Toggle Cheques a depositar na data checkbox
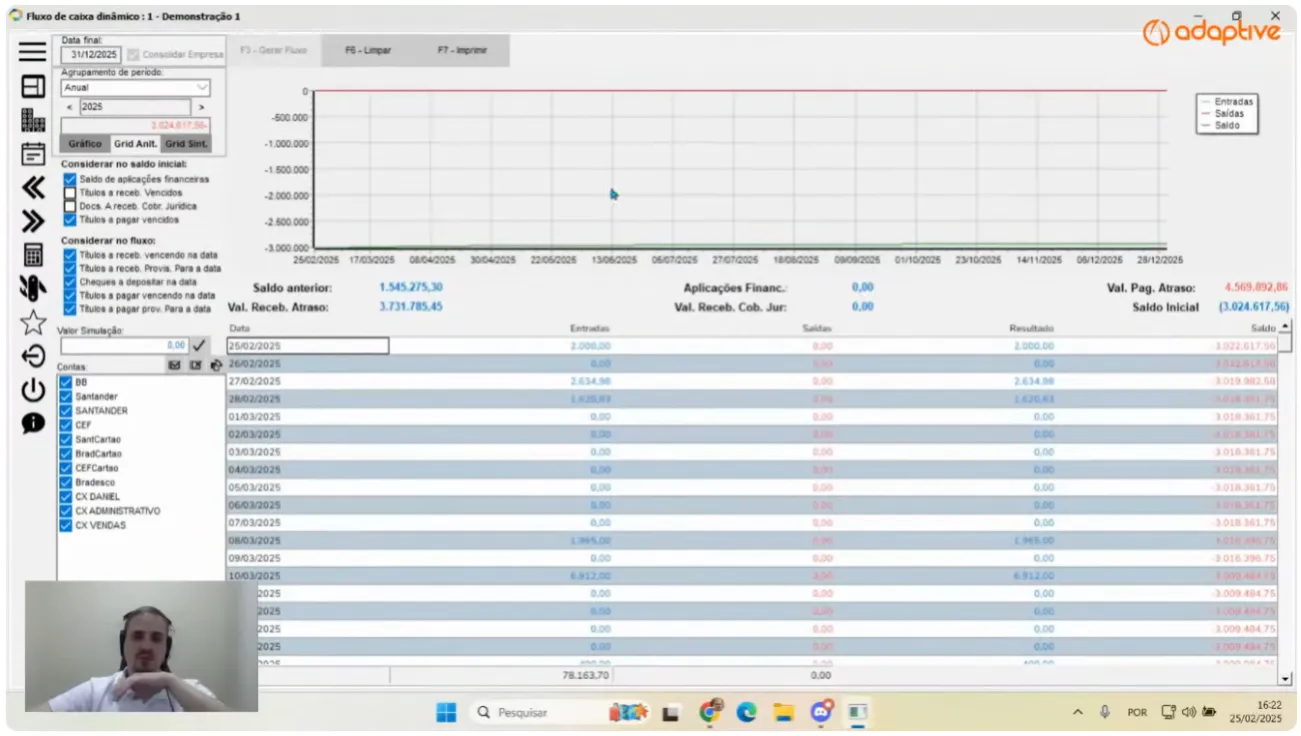This screenshot has width=1301, height=736. pyautogui.click(x=69, y=282)
